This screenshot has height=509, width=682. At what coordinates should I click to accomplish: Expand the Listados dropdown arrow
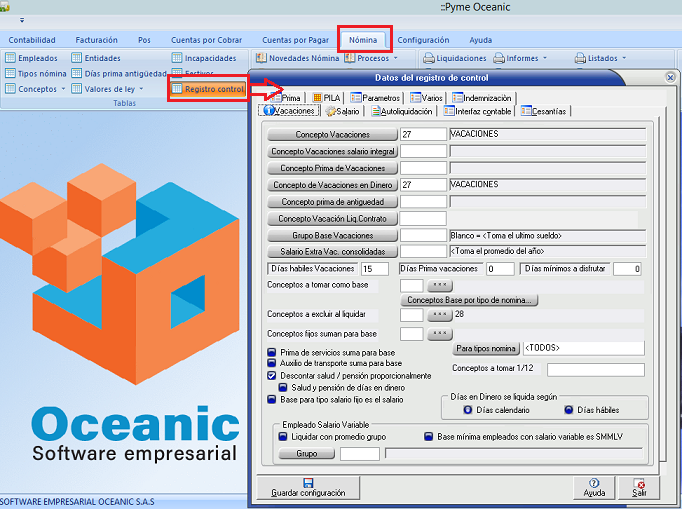coord(624,58)
